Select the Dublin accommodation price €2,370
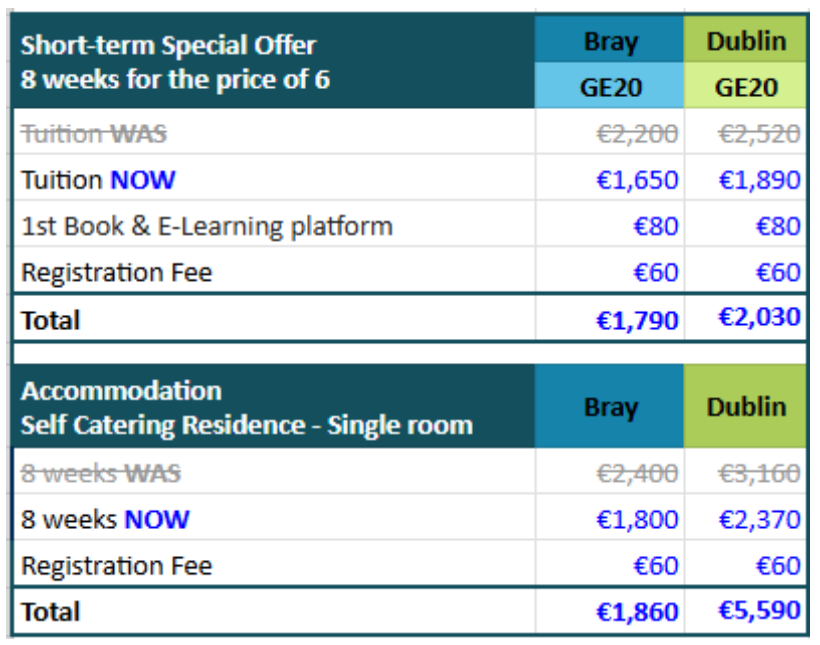 click(x=759, y=520)
